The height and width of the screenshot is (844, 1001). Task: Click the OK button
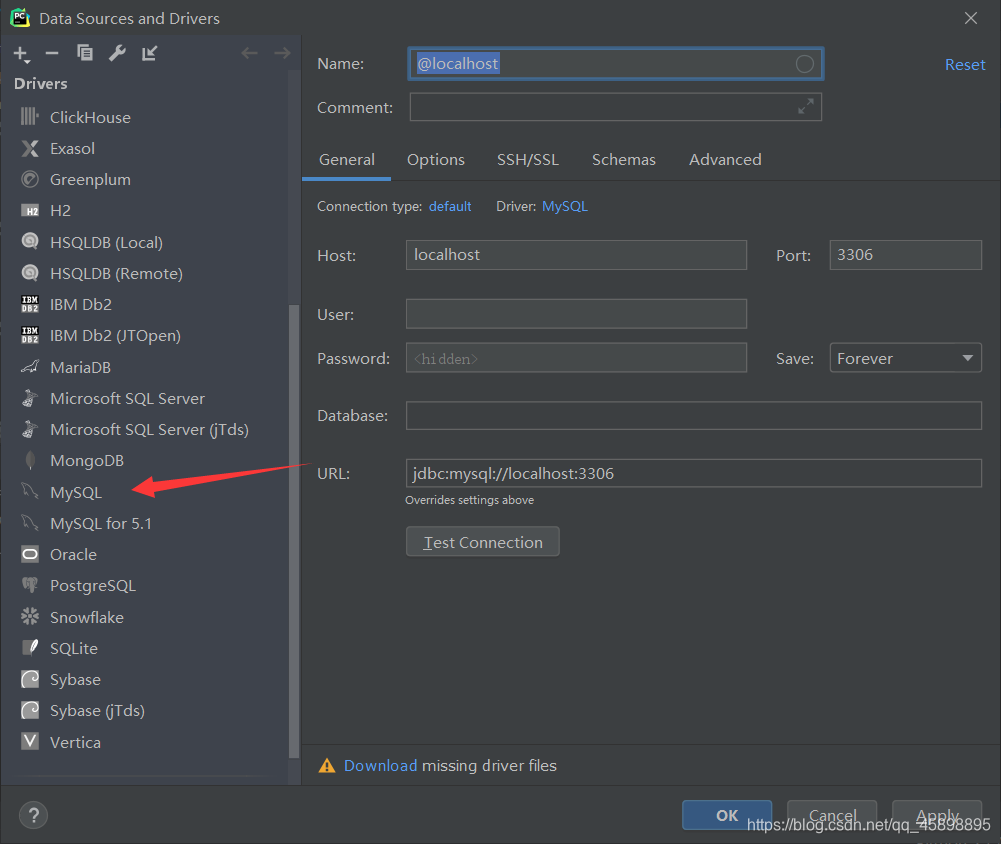tap(726, 815)
